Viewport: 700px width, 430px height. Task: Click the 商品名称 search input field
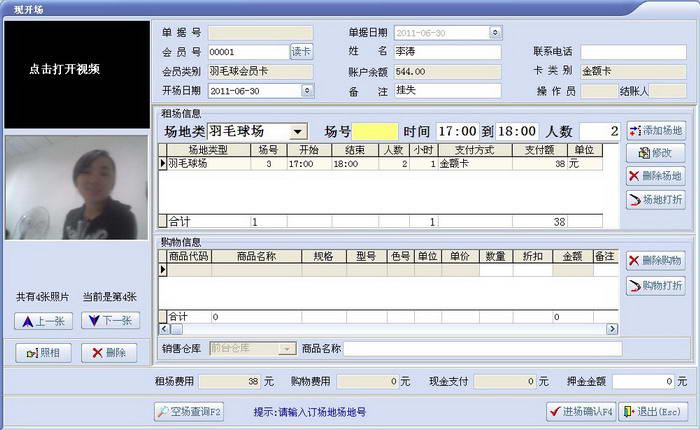482,349
